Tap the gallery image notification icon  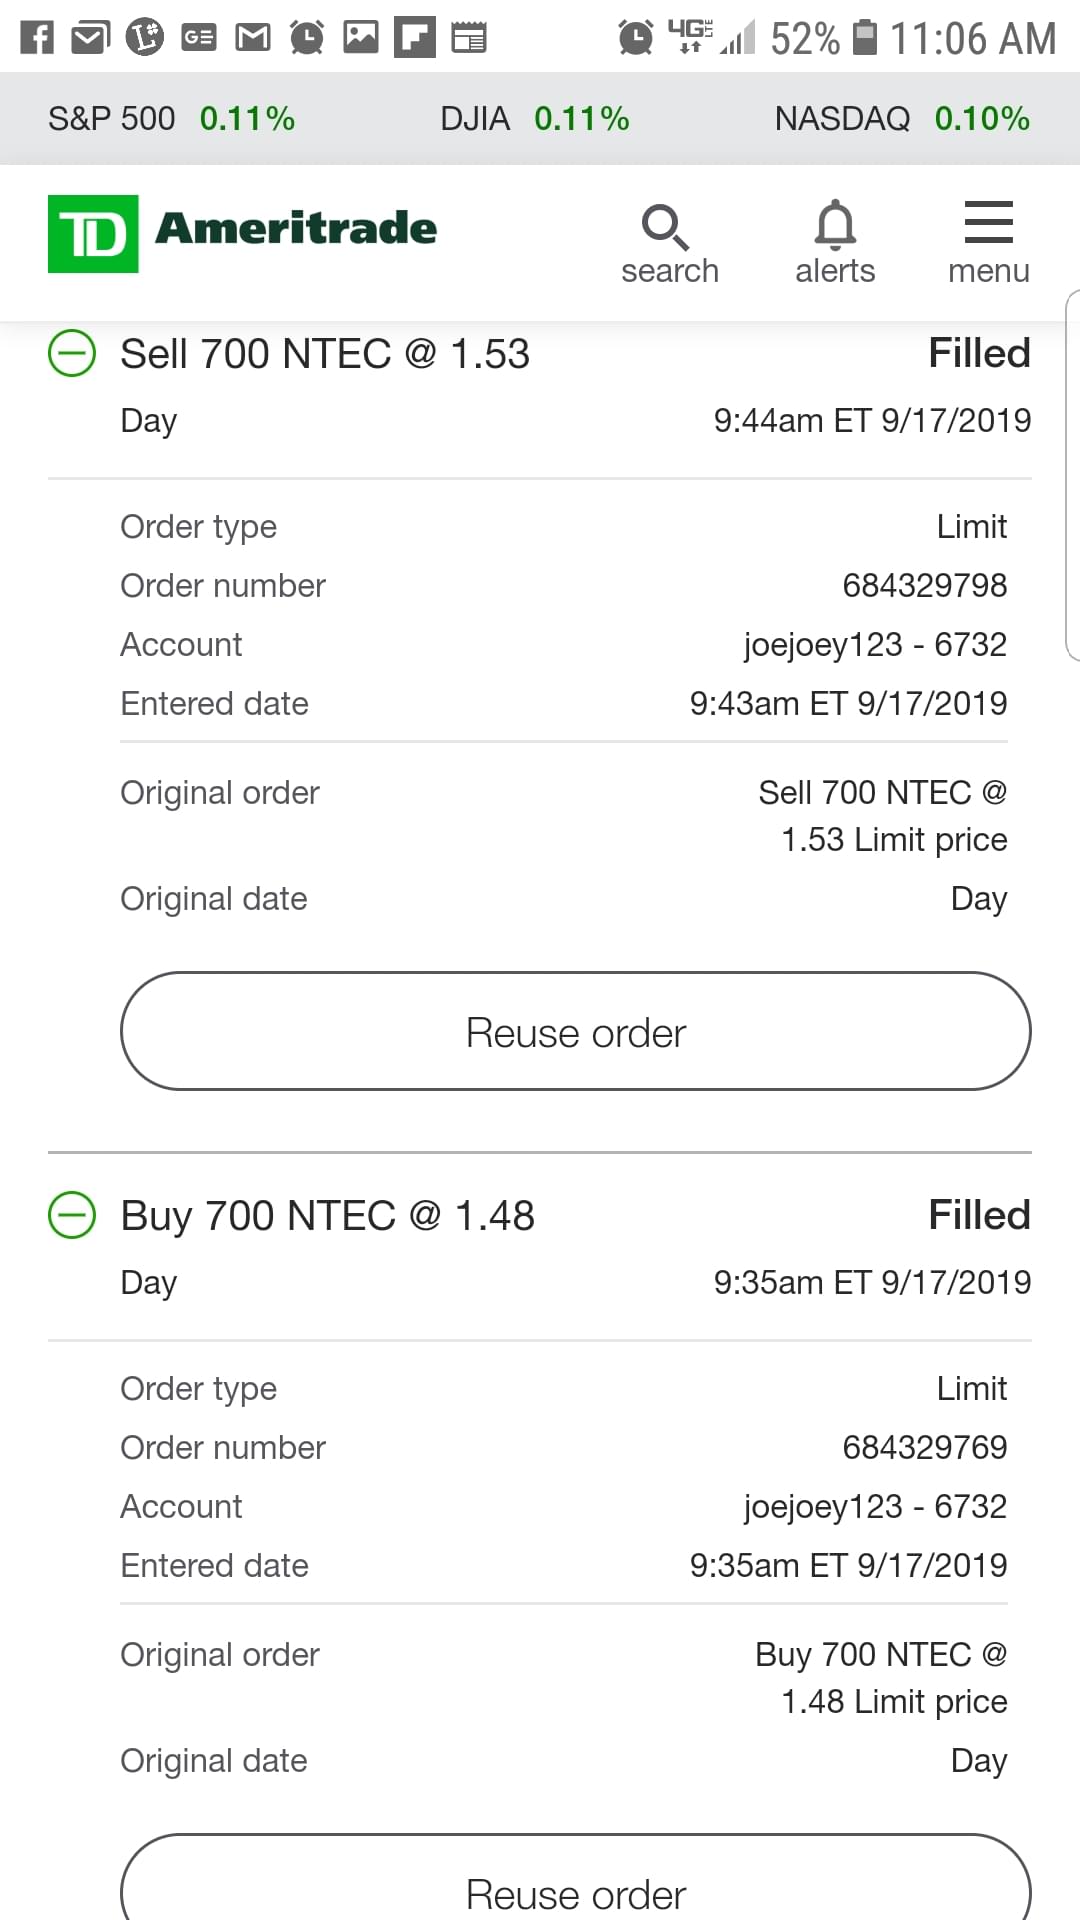pyautogui.click(x=361, y=38)
